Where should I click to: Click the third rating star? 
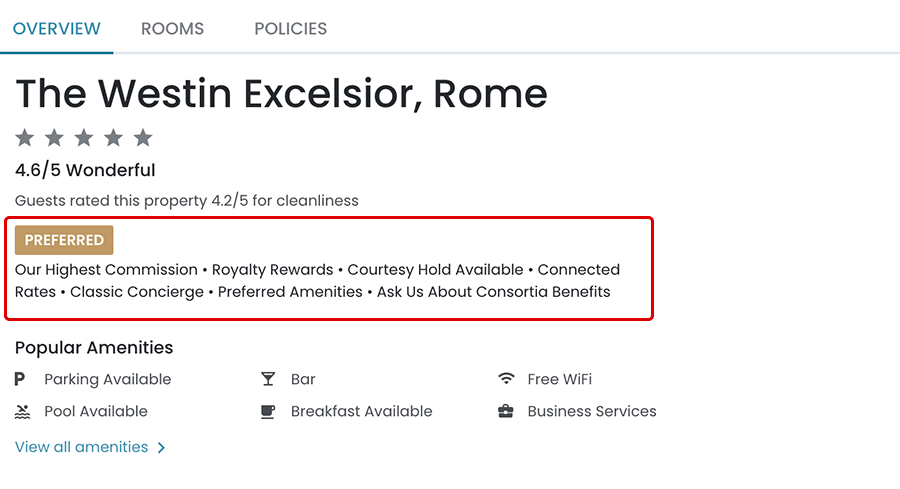click(x=84, y=137)
